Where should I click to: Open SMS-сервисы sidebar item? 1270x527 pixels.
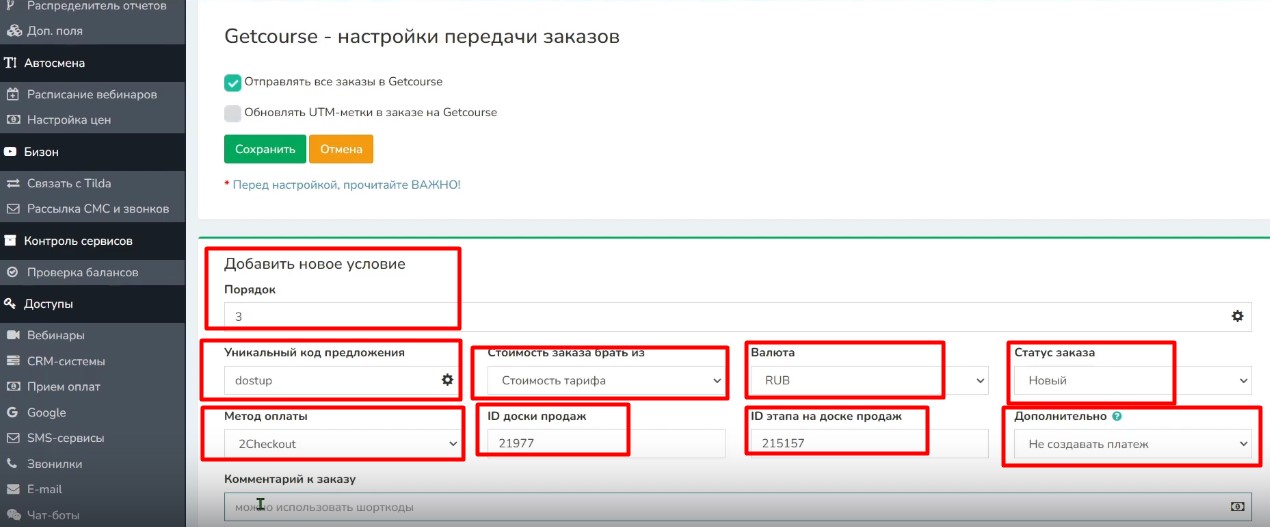65,438
